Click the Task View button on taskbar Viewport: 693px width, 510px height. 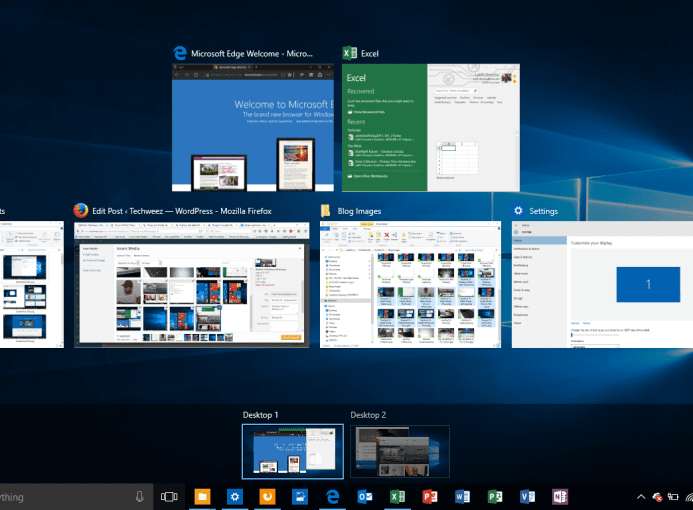point(169,497)
